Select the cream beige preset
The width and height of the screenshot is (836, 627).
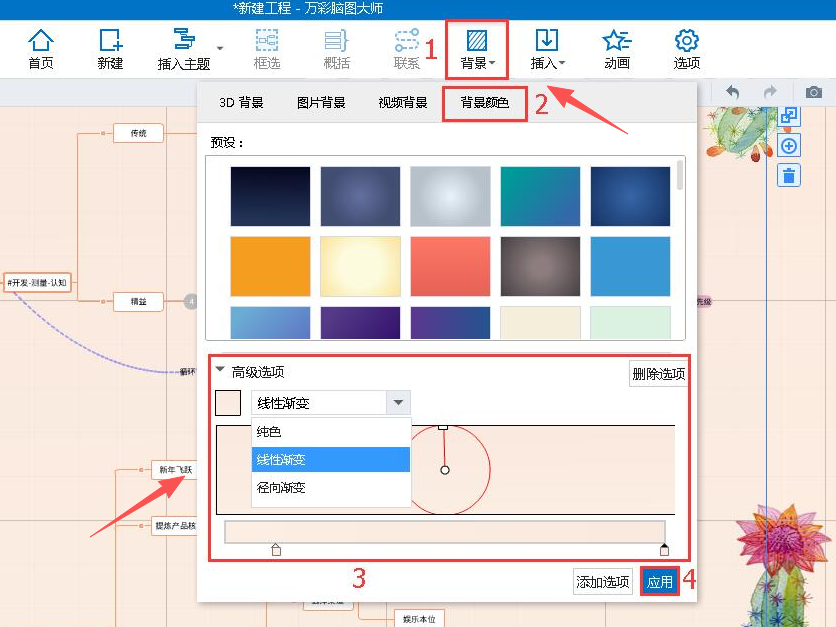click(x=540, y=323)
